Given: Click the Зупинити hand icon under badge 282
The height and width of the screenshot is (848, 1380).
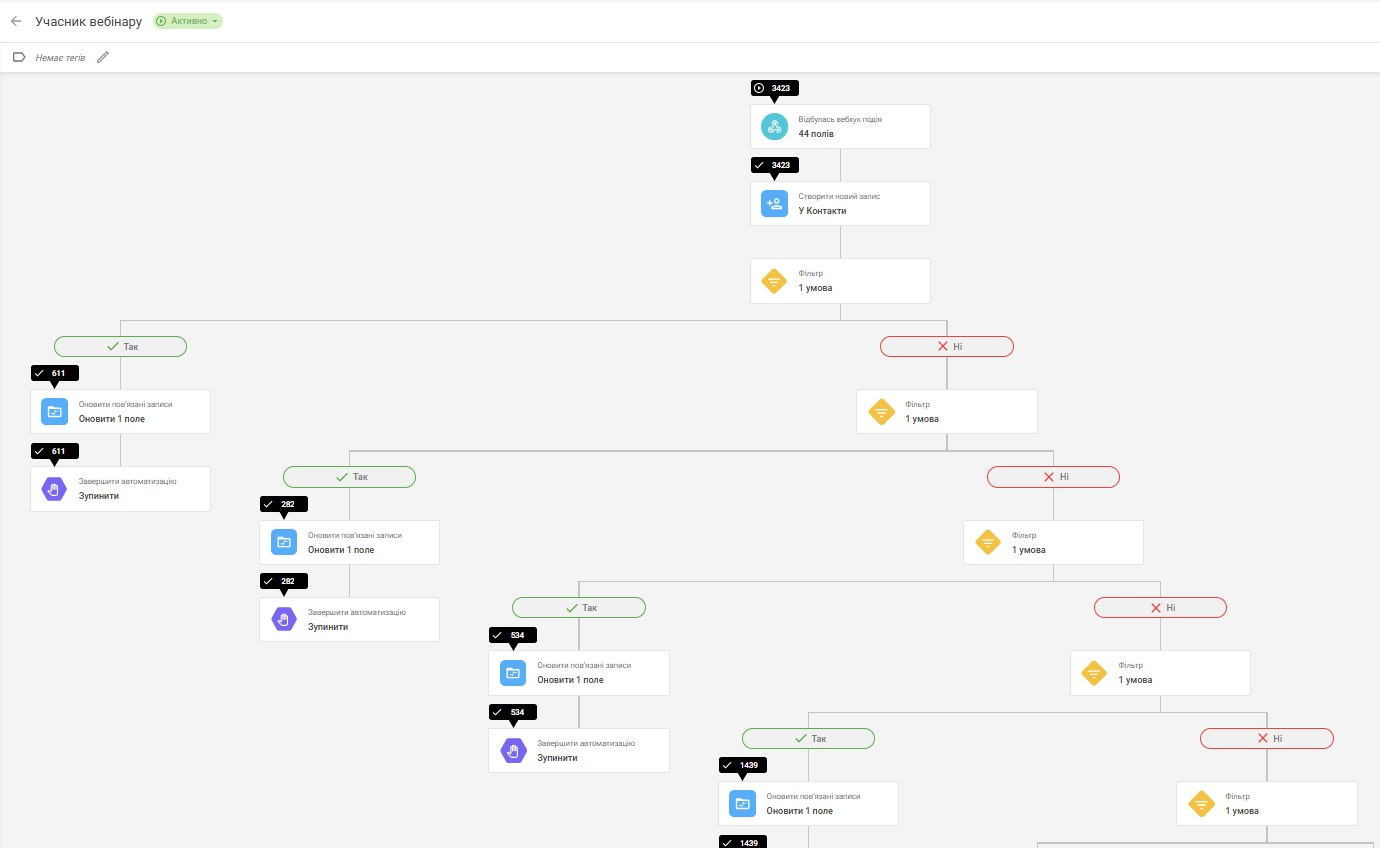Looking at the screenshot, I should 283,620.
